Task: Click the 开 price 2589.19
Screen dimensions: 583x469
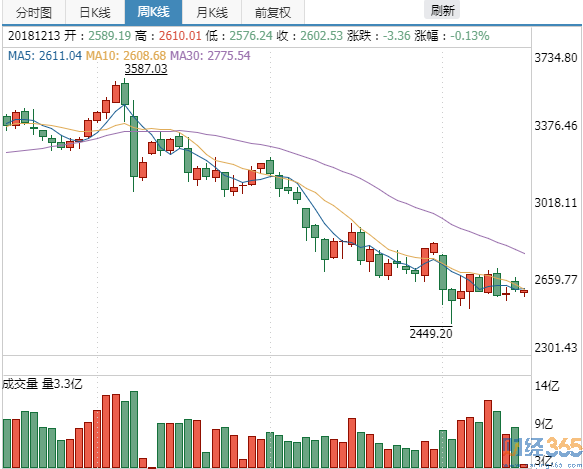Action: coord(110,36)
